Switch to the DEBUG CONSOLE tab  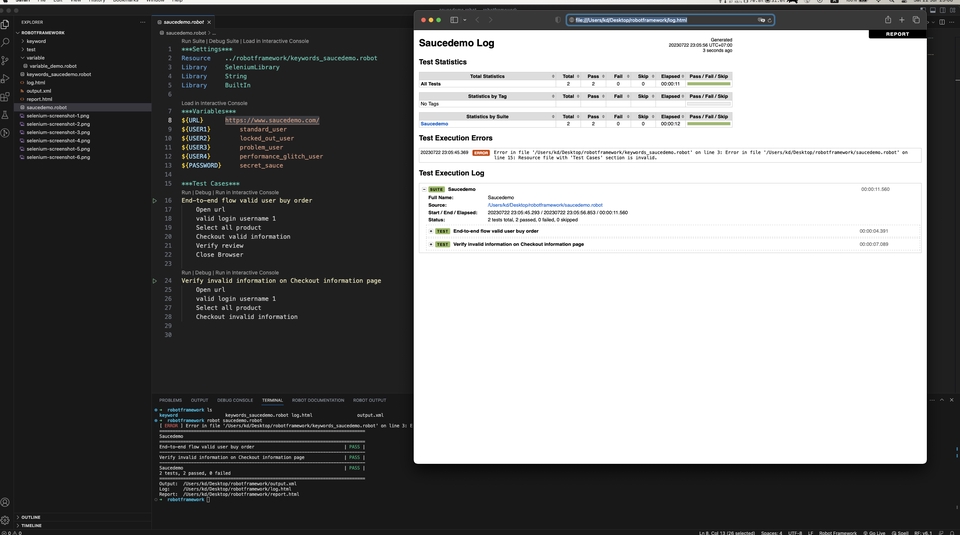click(234, 400)
